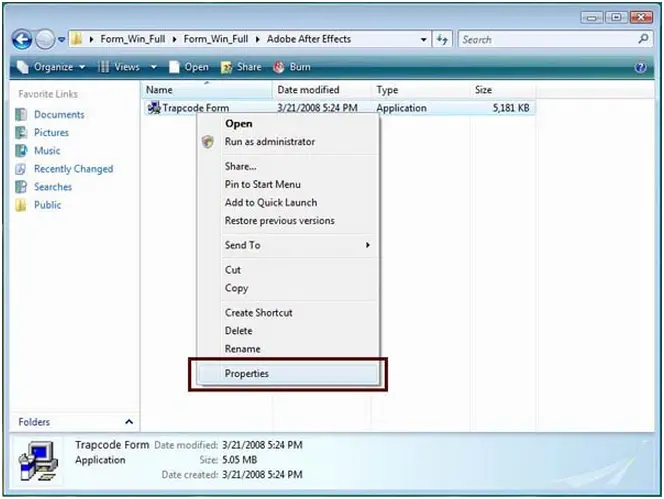Select the Trapcode Form file name
This screenshot has width=664, height=499.
coord(196,108)
